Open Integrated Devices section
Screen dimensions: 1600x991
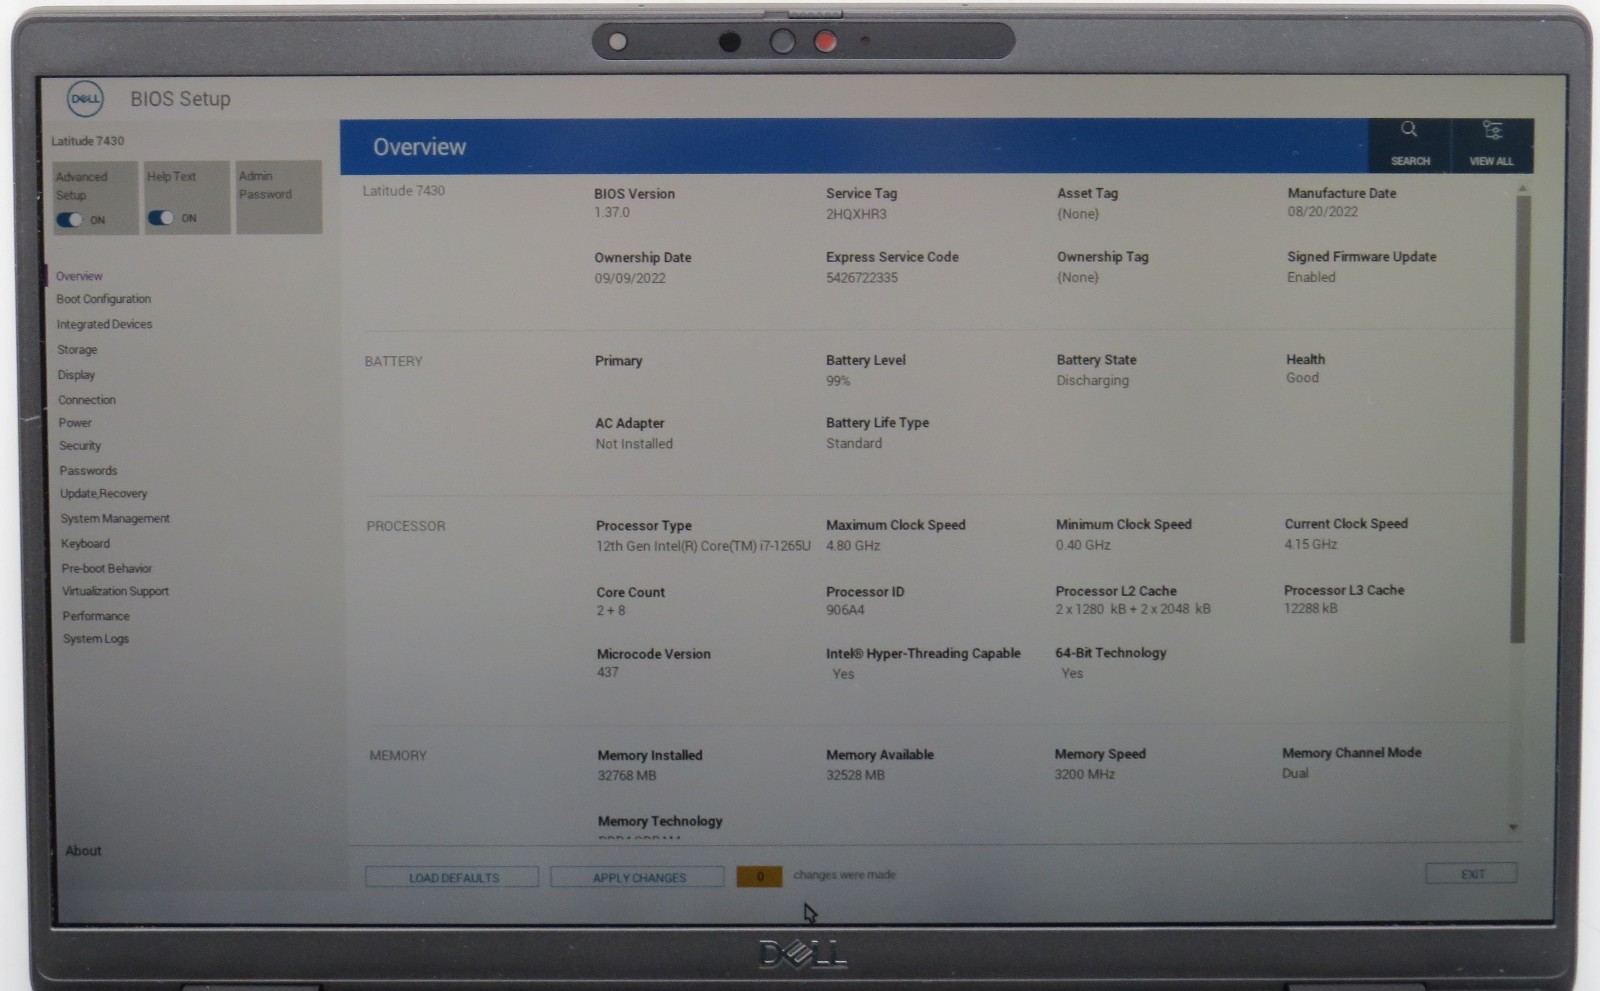(x=105, y=324)
